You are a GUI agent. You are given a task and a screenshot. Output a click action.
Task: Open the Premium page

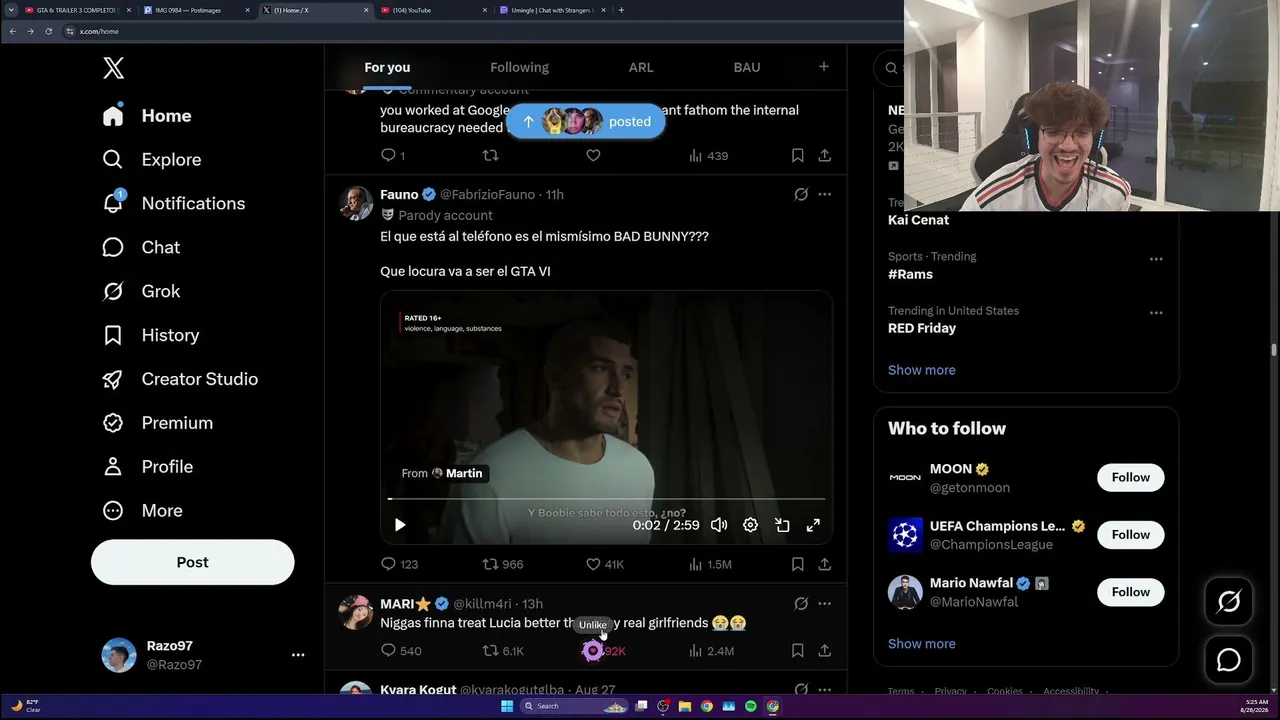point(158,423)
